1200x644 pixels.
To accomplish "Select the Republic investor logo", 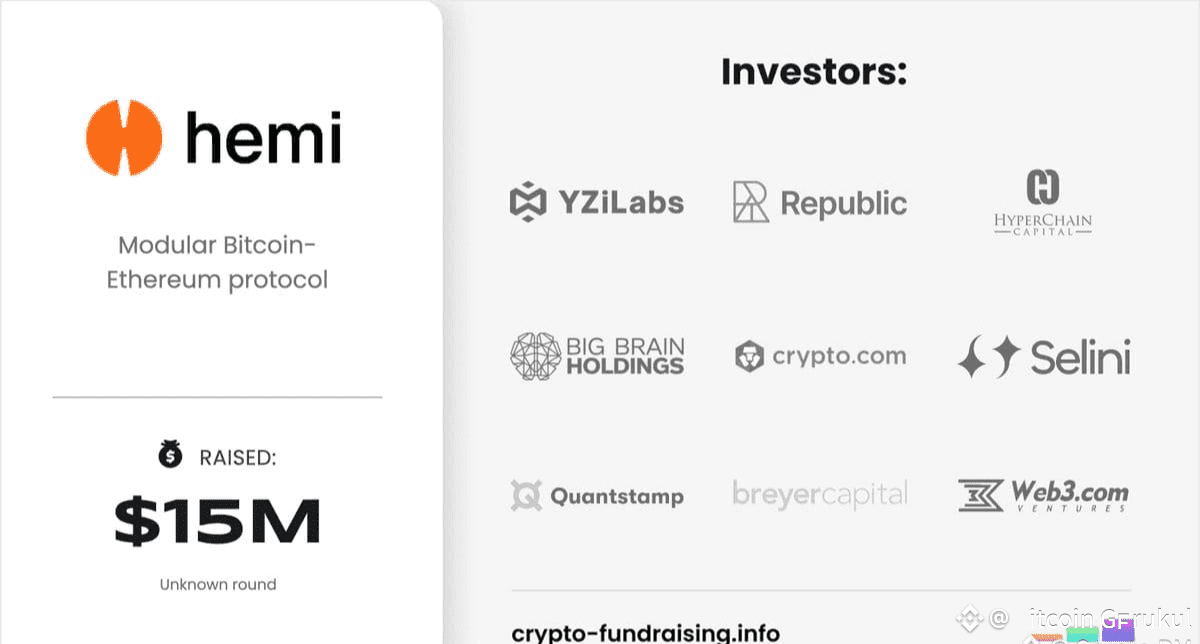I will (x=820, y=202).
